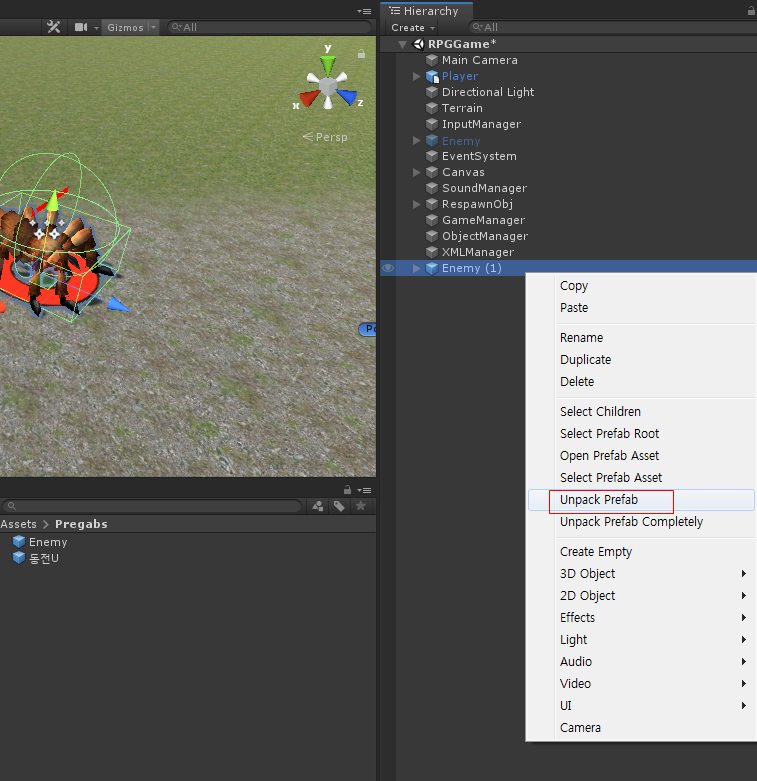Click the Project panel search field
757x781 pixels.
(x=152, y=506)
